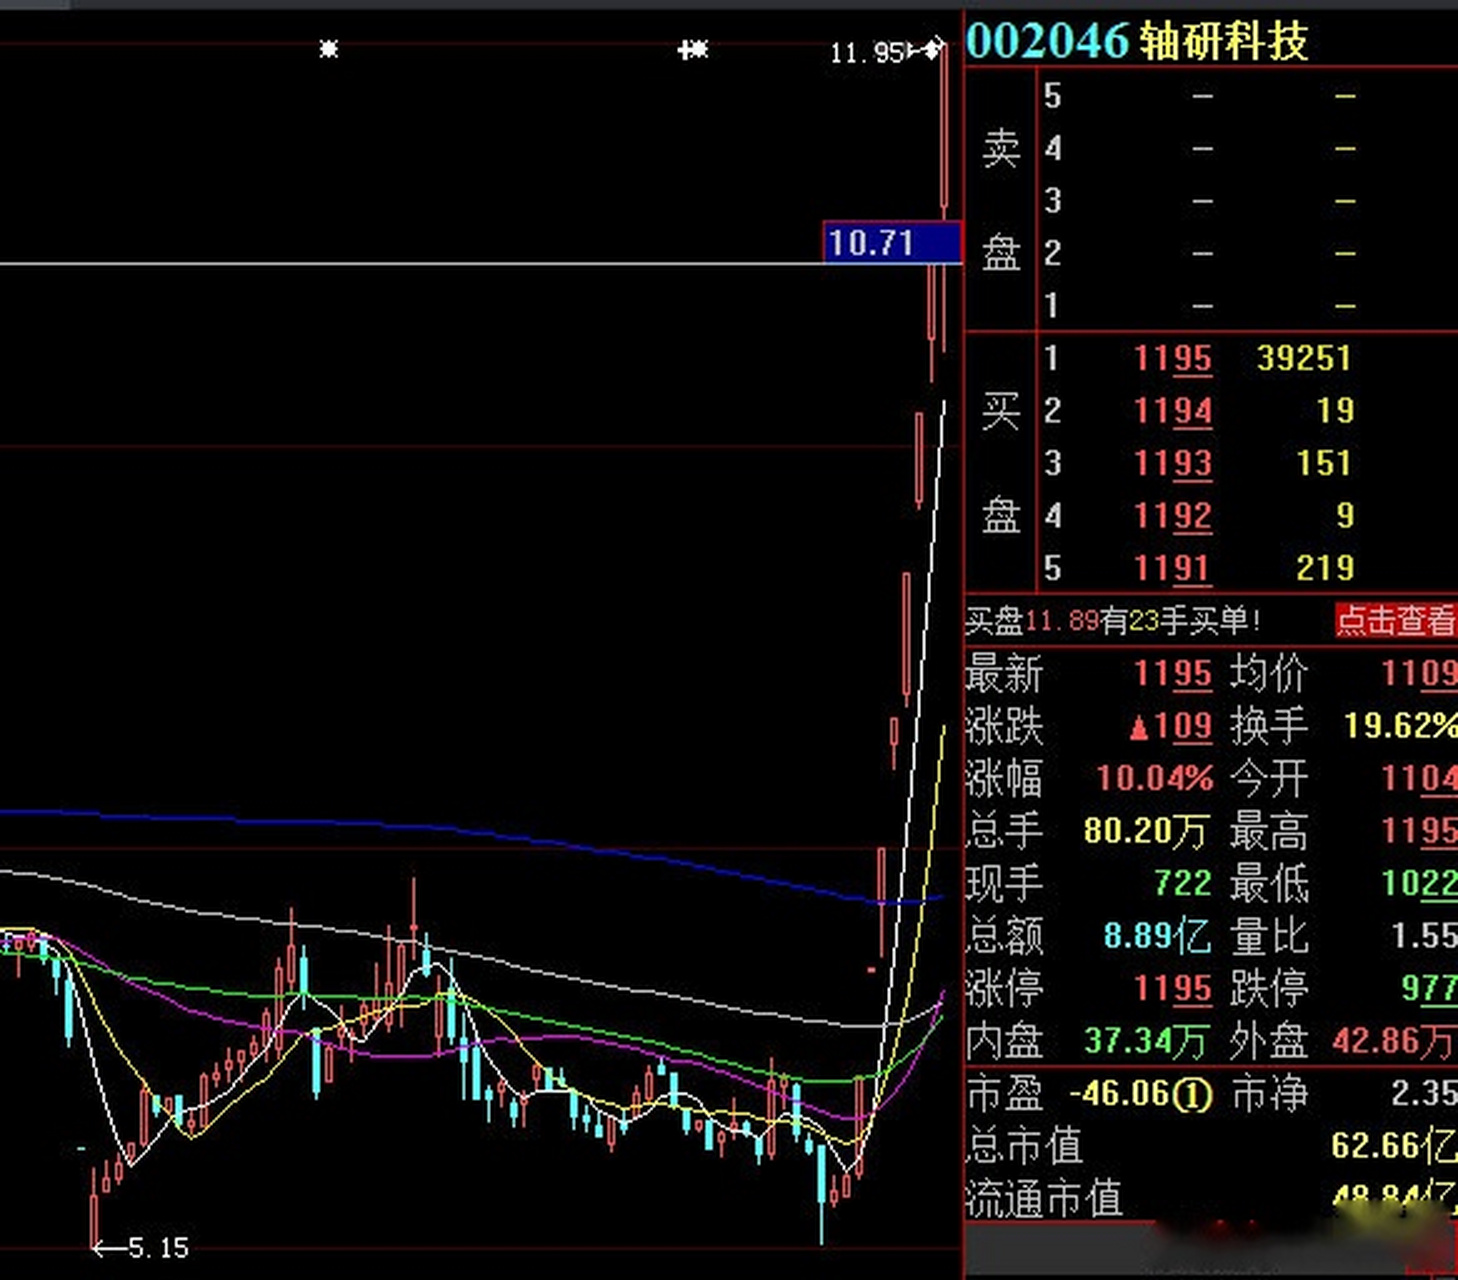Select buy level 2 price 1194
Screen dimensions: 1458x1280
[1173, 410]
